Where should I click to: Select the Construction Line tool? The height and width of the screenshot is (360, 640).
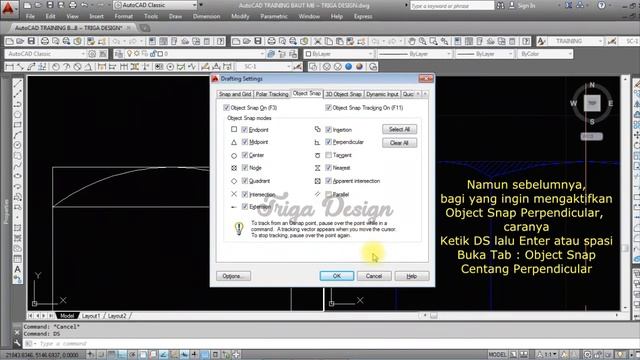tap(18, 94)
